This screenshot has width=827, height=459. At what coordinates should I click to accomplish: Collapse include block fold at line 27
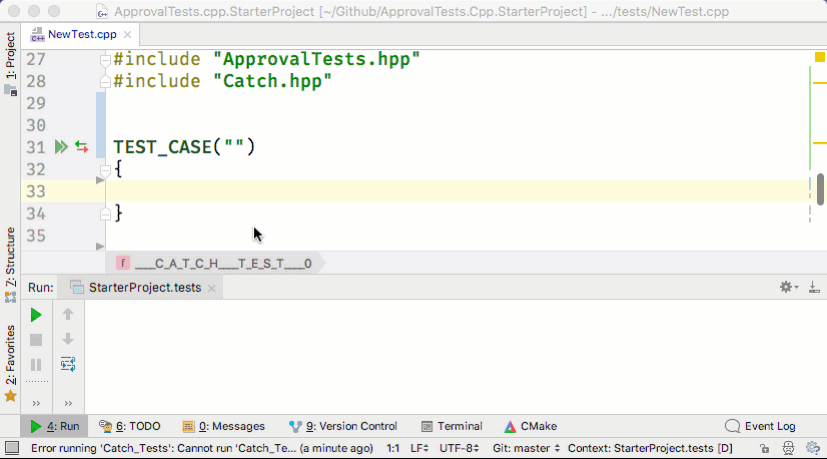tap(105, 60)
